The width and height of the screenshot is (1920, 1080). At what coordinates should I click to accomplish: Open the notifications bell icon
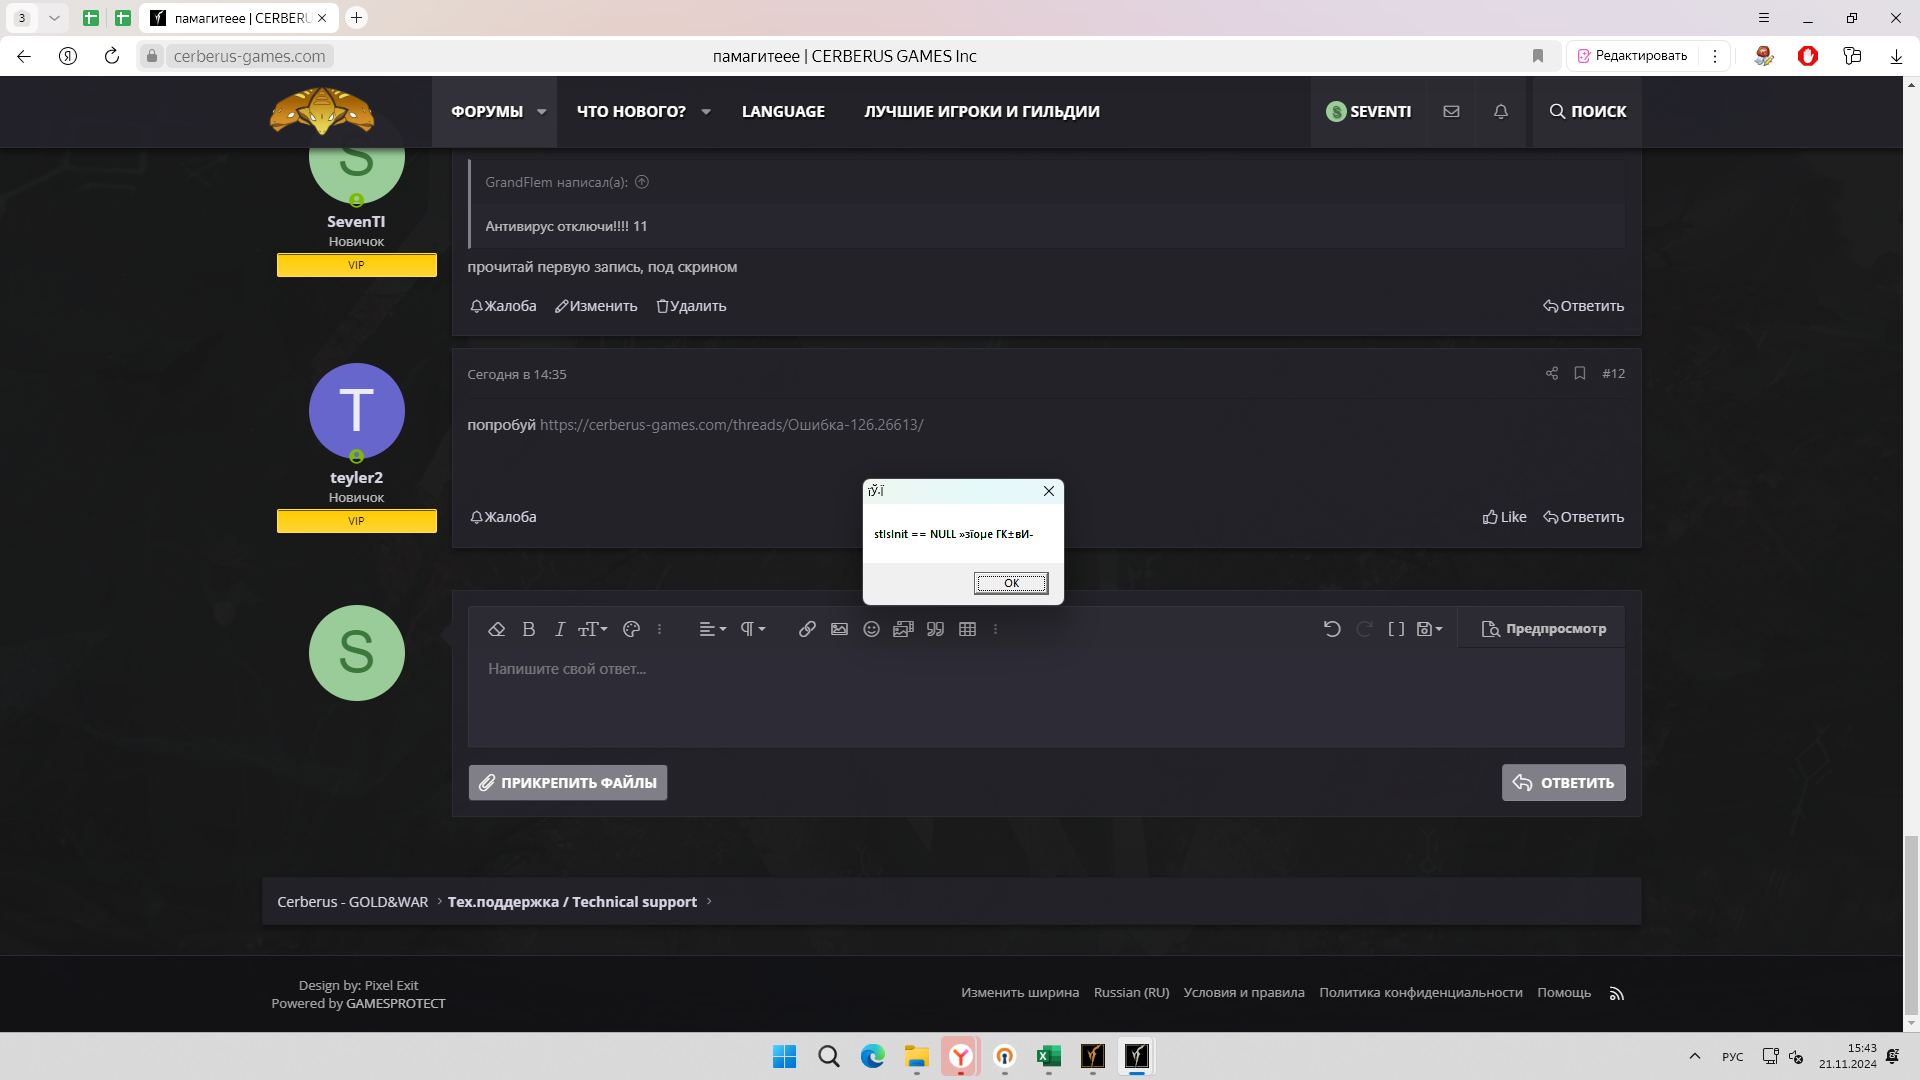tap(1500, 112)
